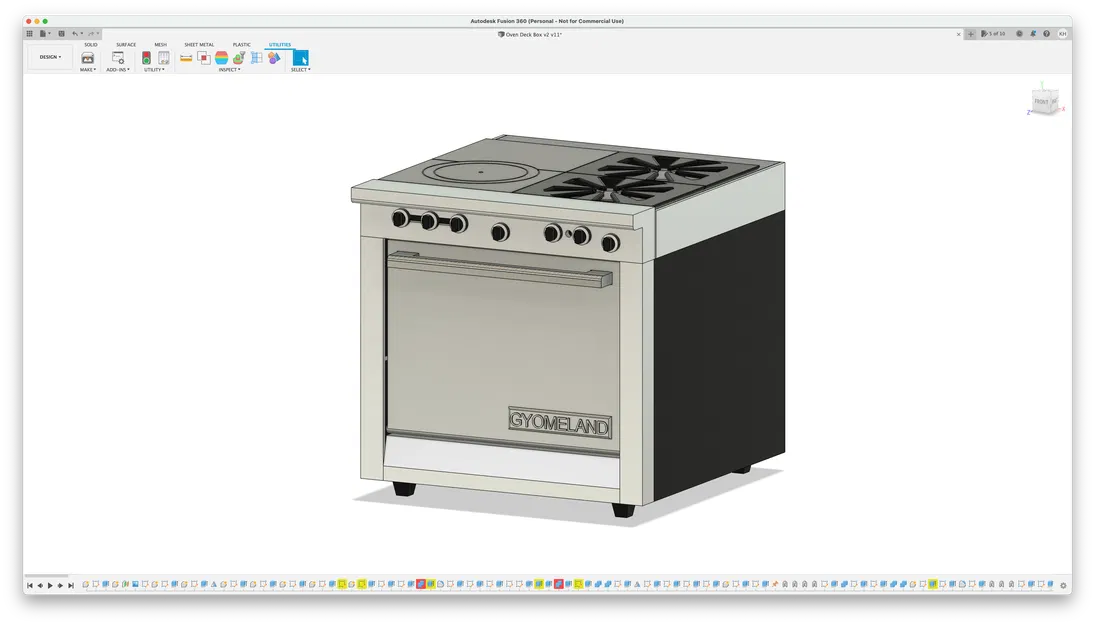1095x625 pixels.
Task: Select the Interference tool icon
Action: tap(203, 58)
